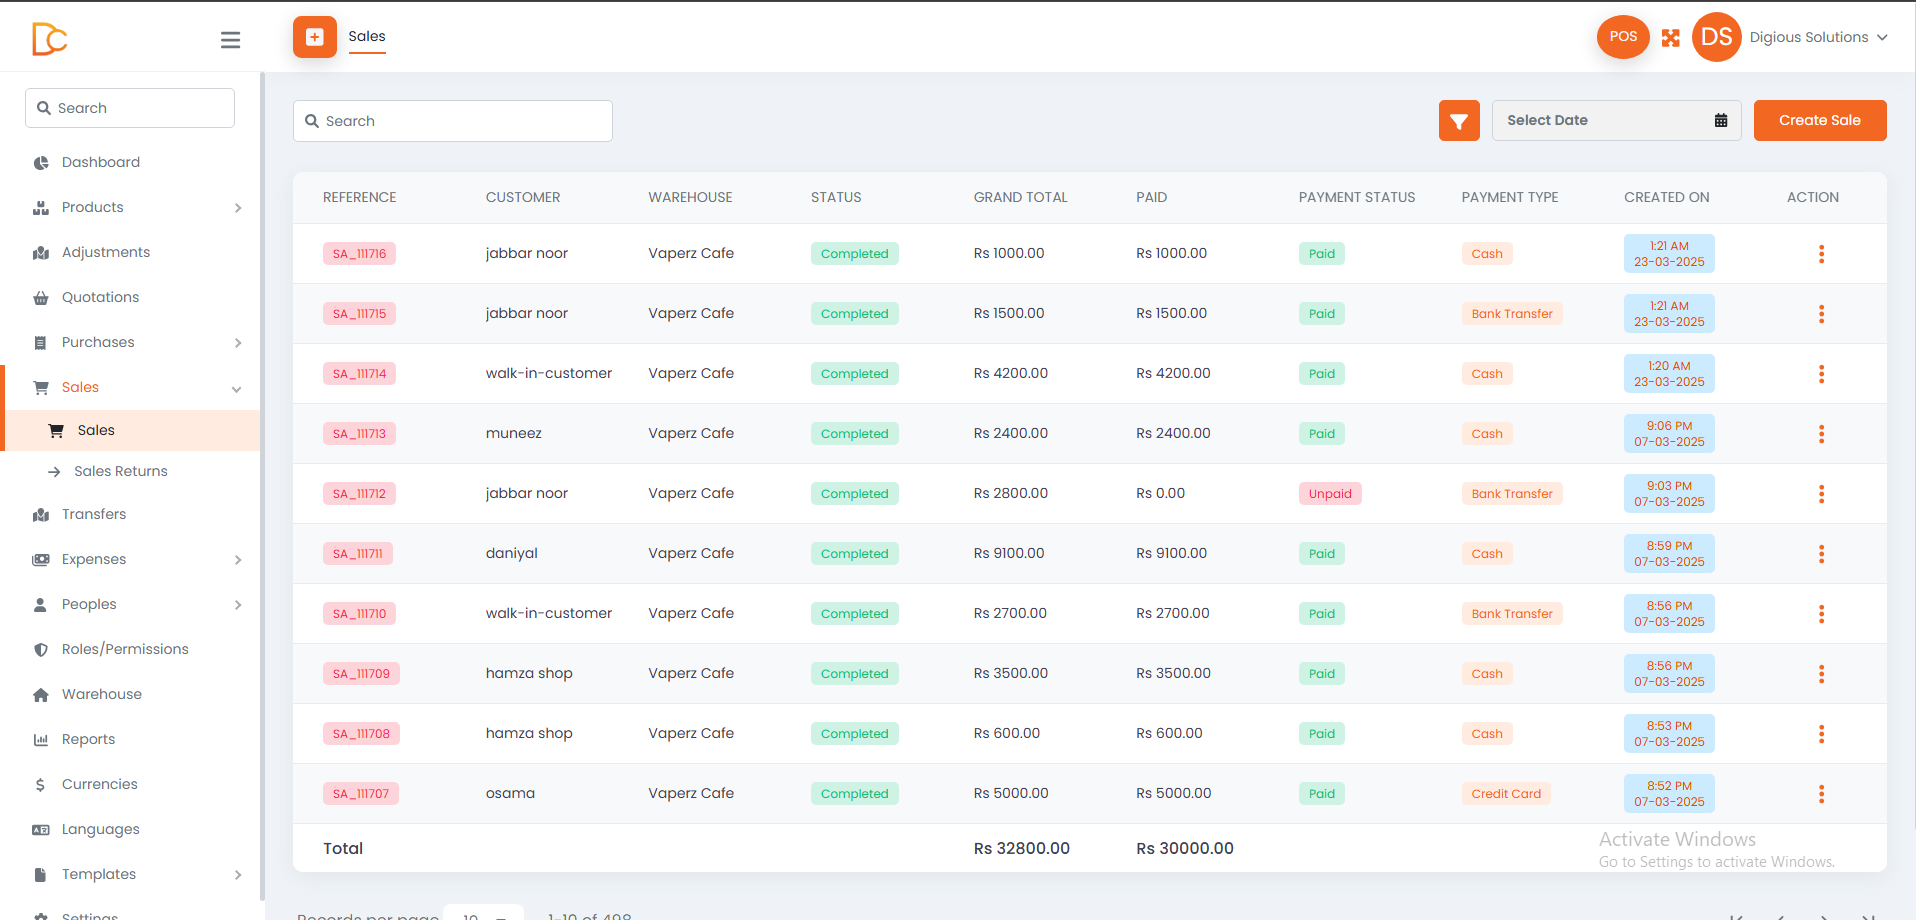This screenshot has height=920, width=1916.
Task: Click the orange filter funnel icon
Action: point(1459,121)
